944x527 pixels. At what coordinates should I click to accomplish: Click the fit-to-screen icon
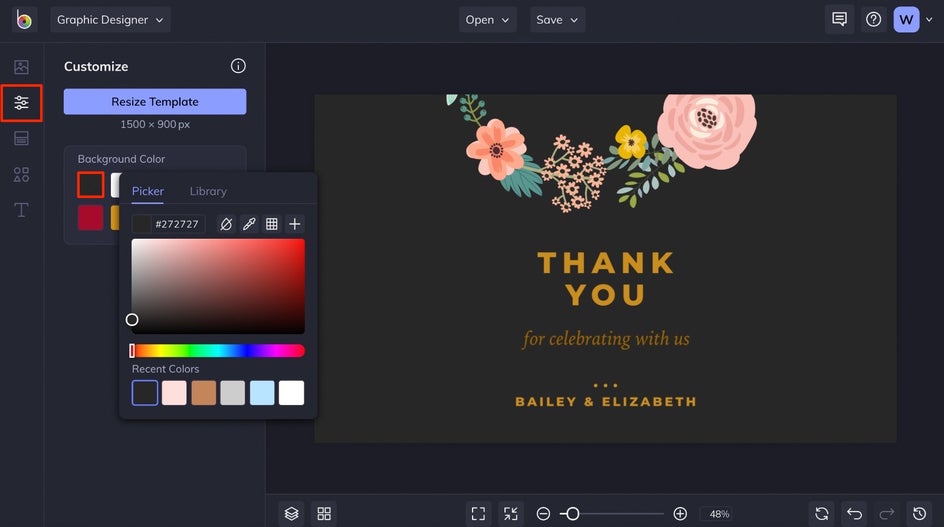478,513
